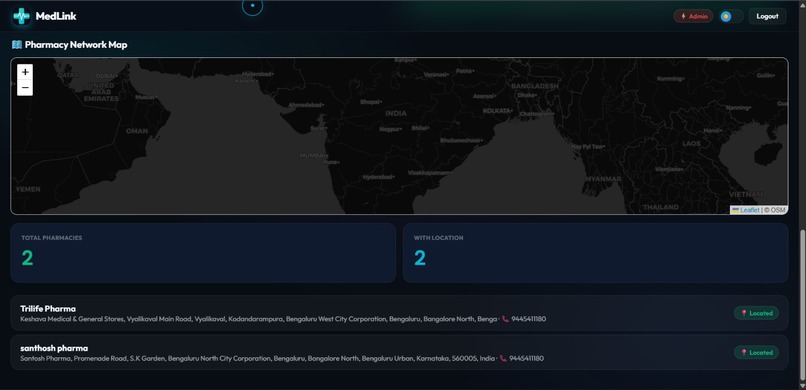Click the page's vertical scrollbar thumb
The image size is (806, 390).
(802, 305)
